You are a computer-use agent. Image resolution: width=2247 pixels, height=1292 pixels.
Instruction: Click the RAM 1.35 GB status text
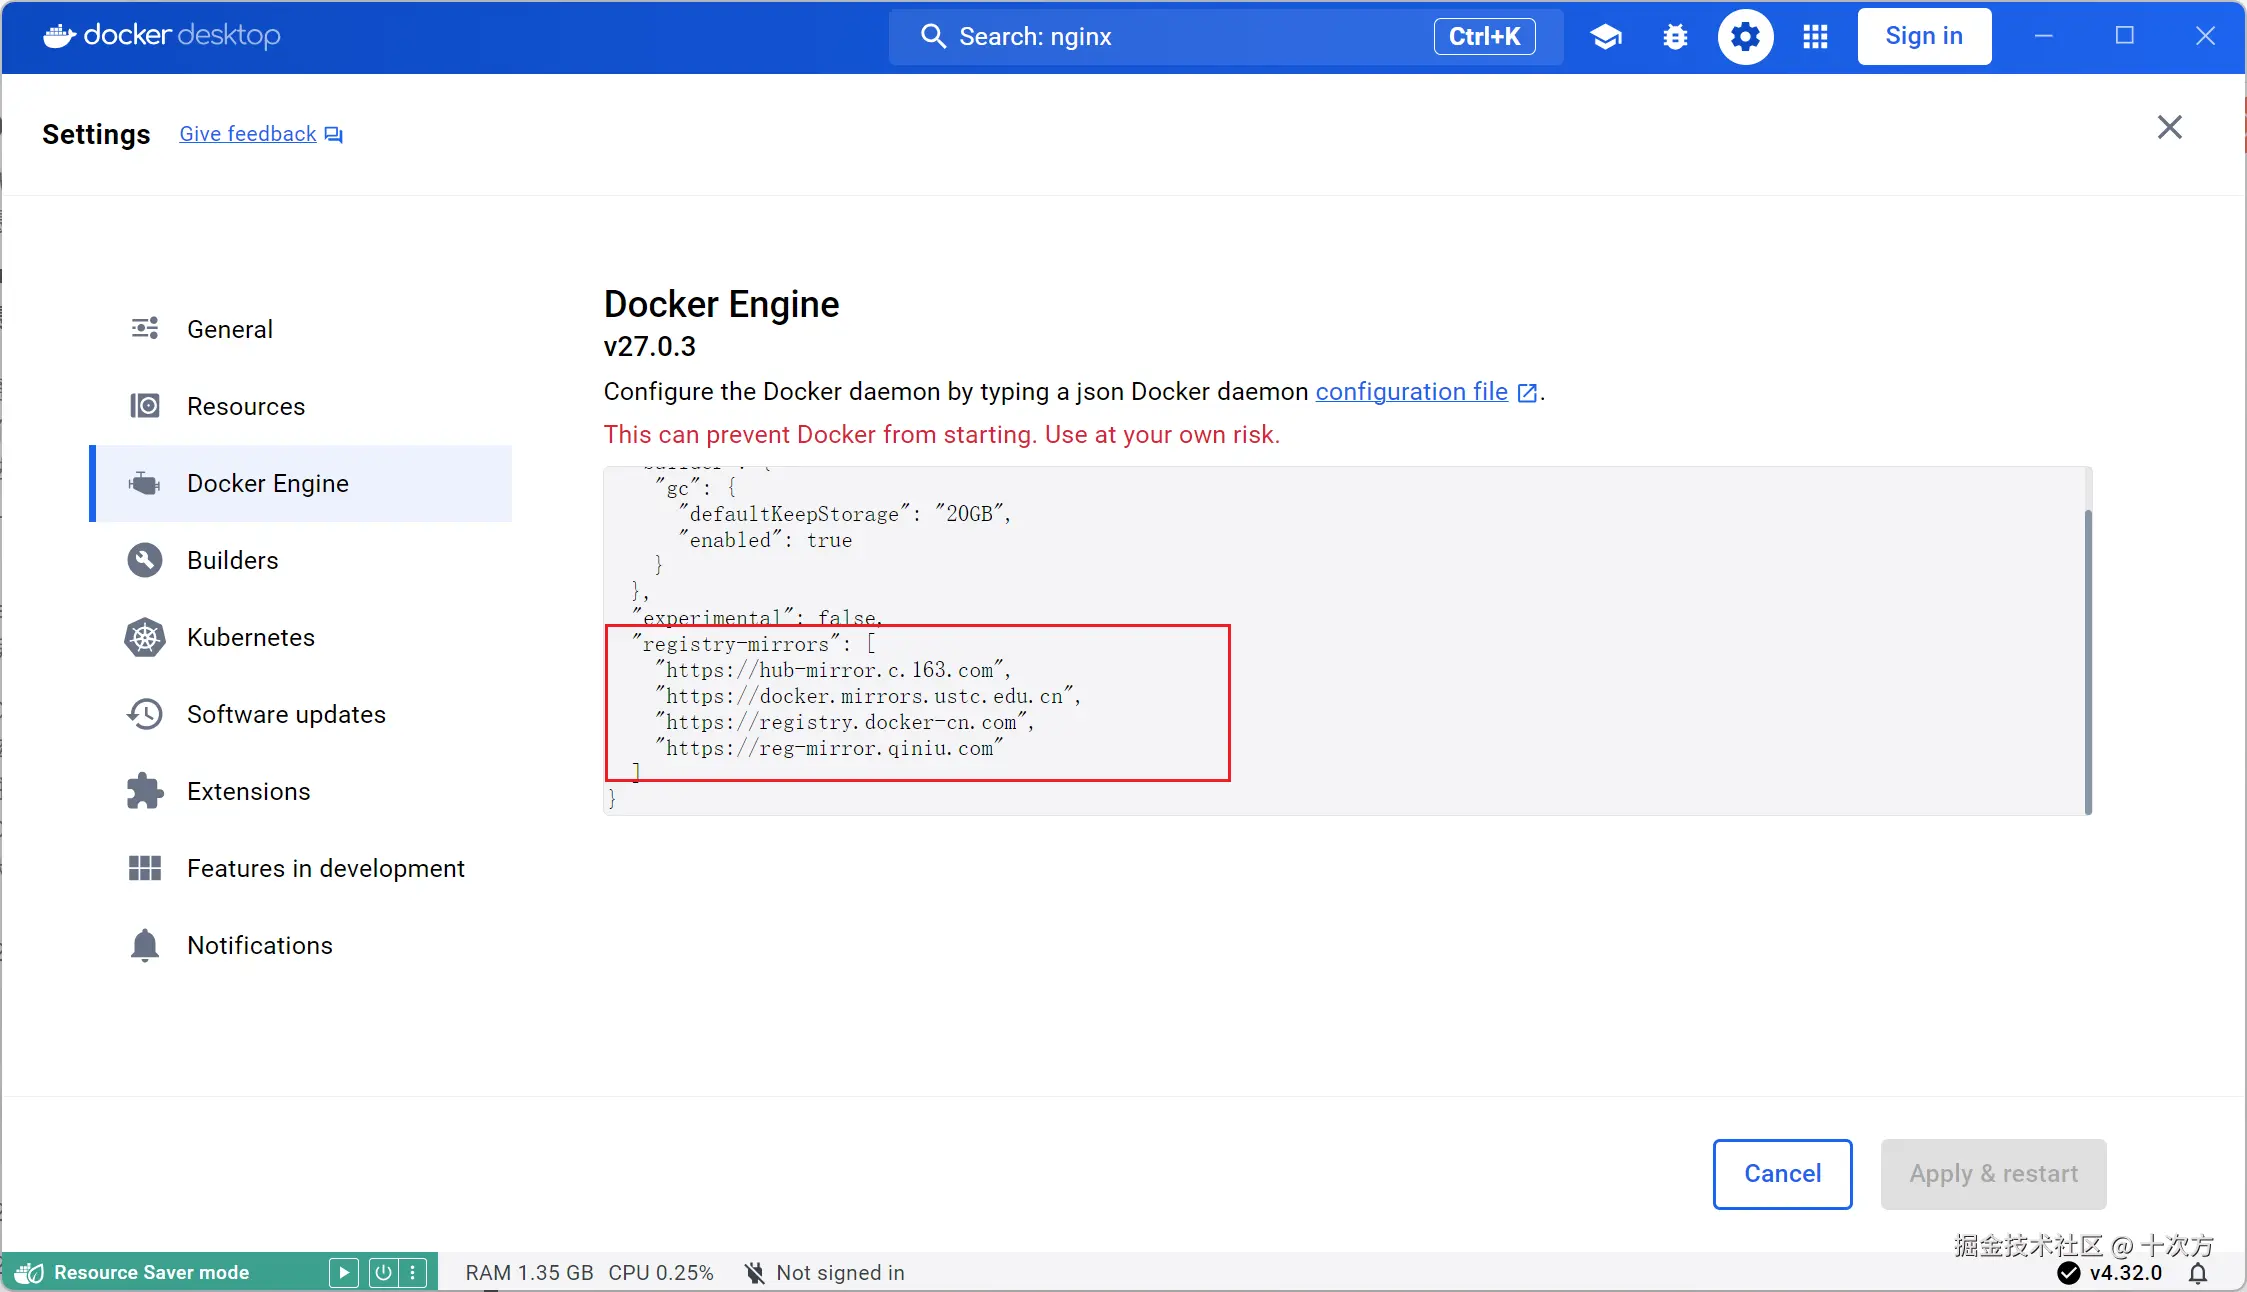click(x=529, y=1273)
